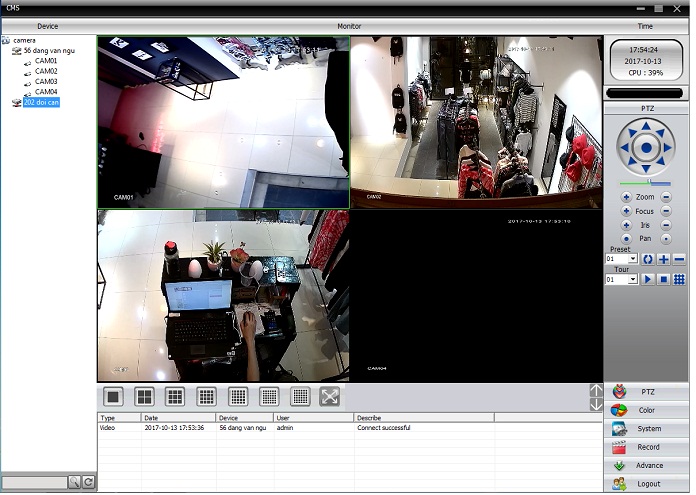Start the tour with play button

(647, 279)
